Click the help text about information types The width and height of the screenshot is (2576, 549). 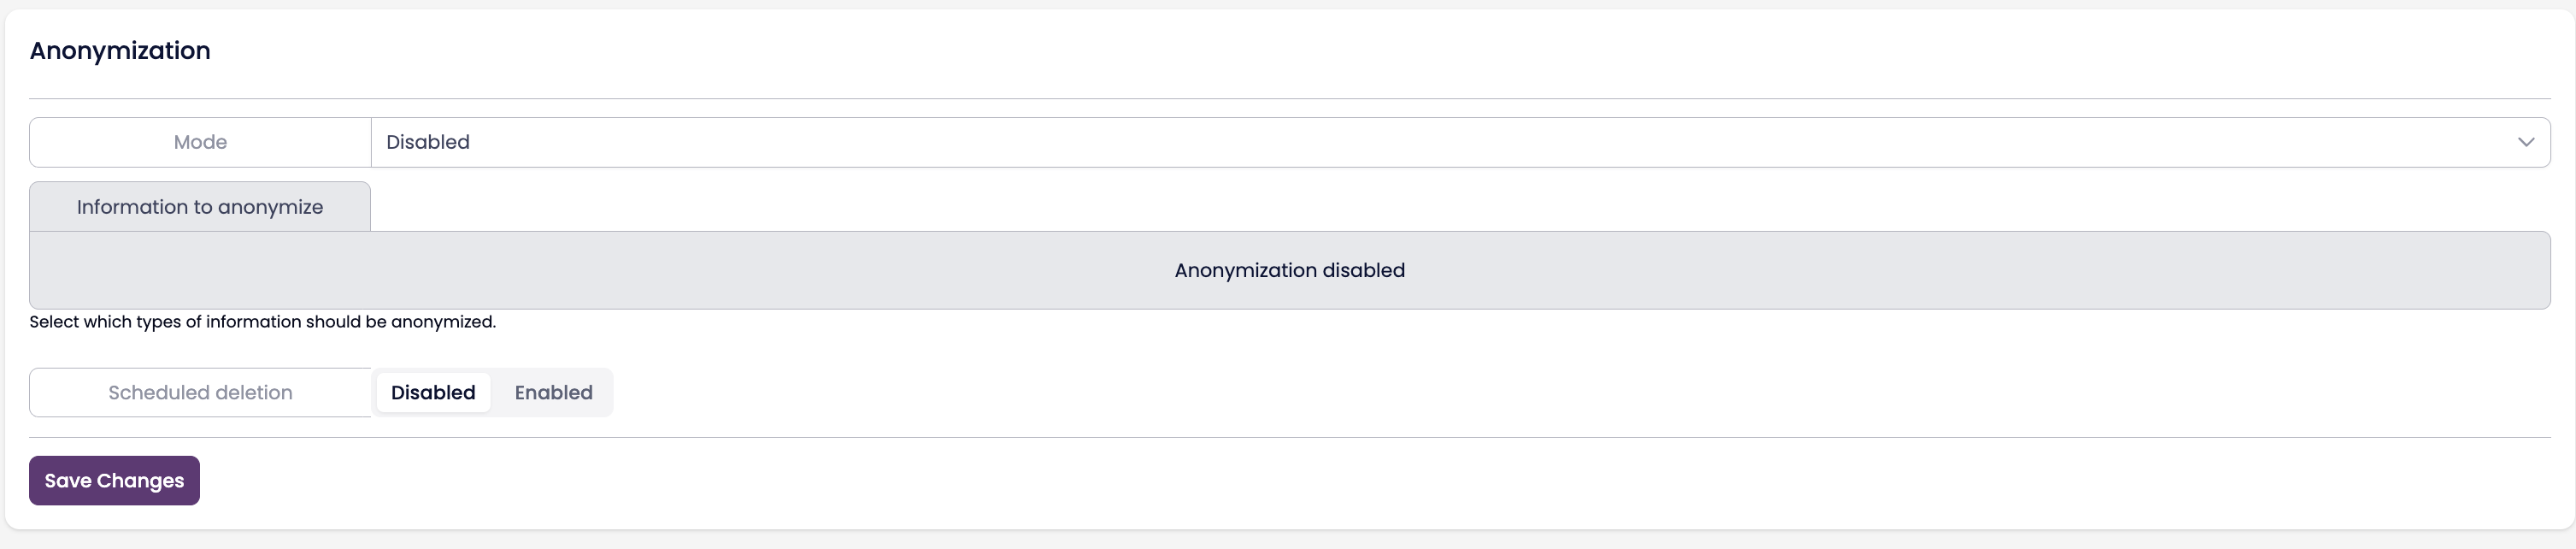(x=262, y=322)
